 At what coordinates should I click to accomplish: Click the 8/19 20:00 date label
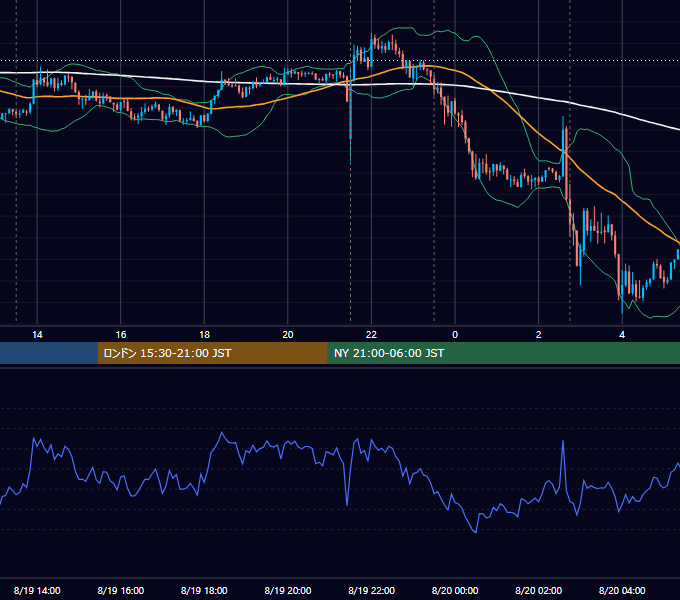point(288,590)
